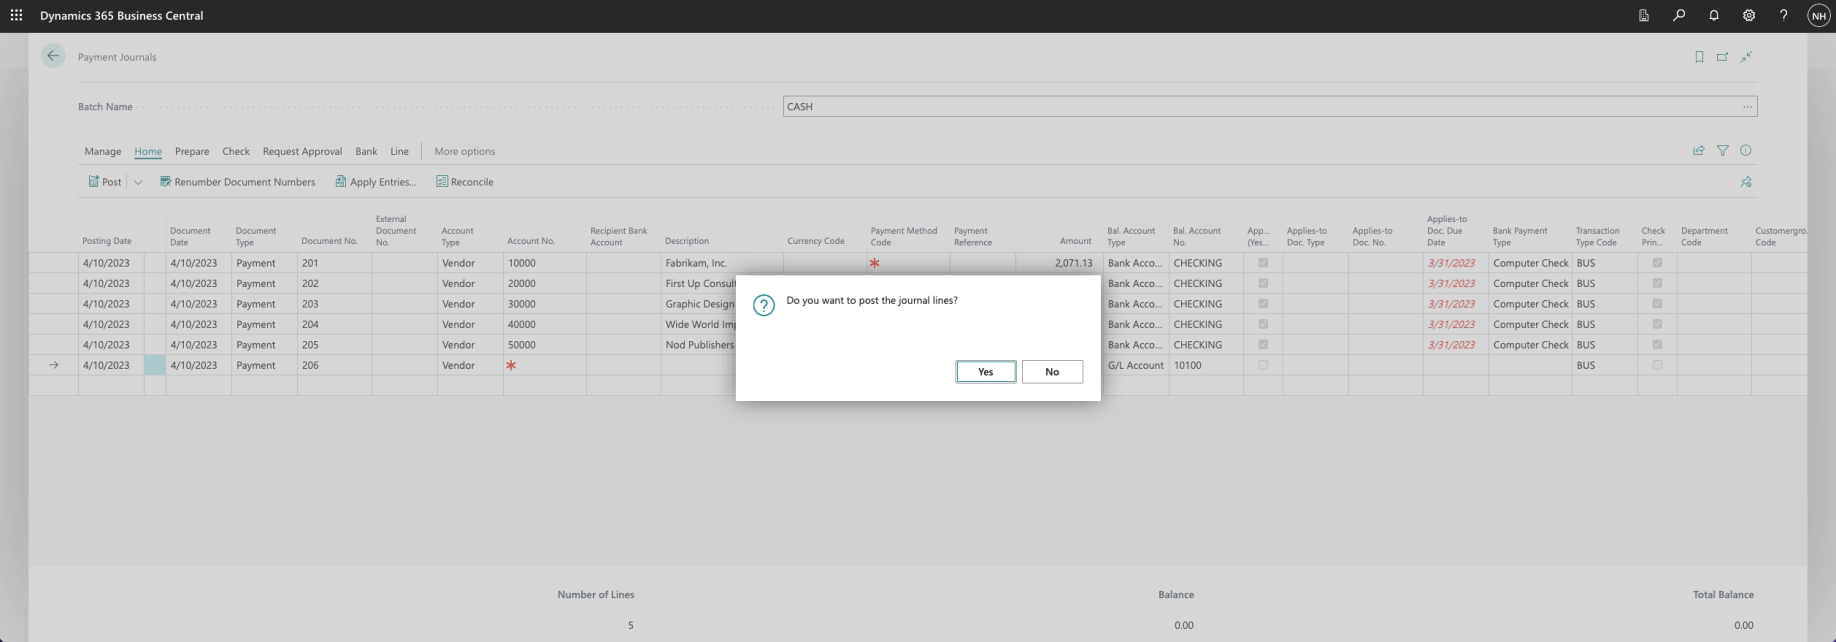Collapse the page with arrows icon
Image resolution: width=1836 pixels, height=642 pixels.
pos(1746,57)
